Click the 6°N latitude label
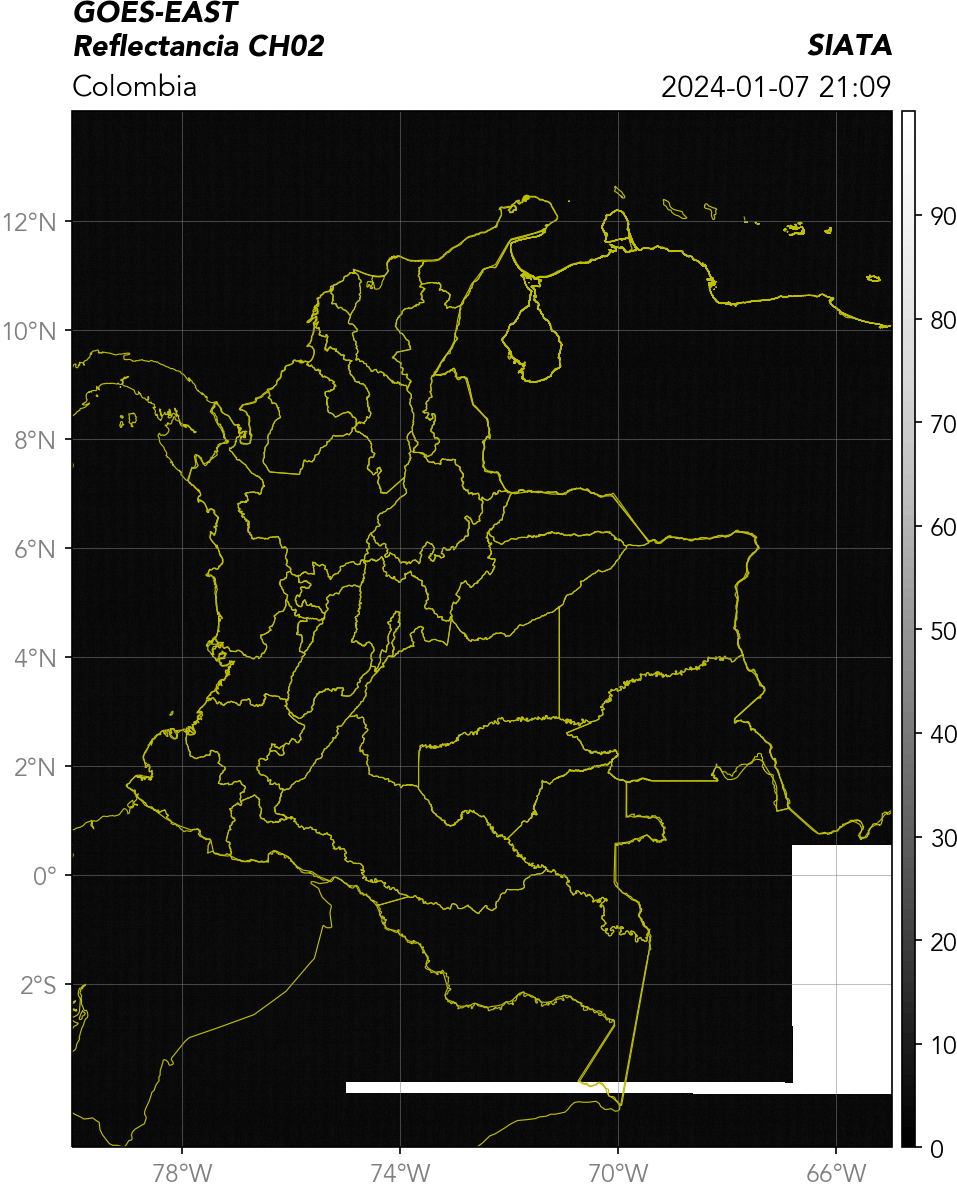957x1188 pixels. click(x=35, y=549)
